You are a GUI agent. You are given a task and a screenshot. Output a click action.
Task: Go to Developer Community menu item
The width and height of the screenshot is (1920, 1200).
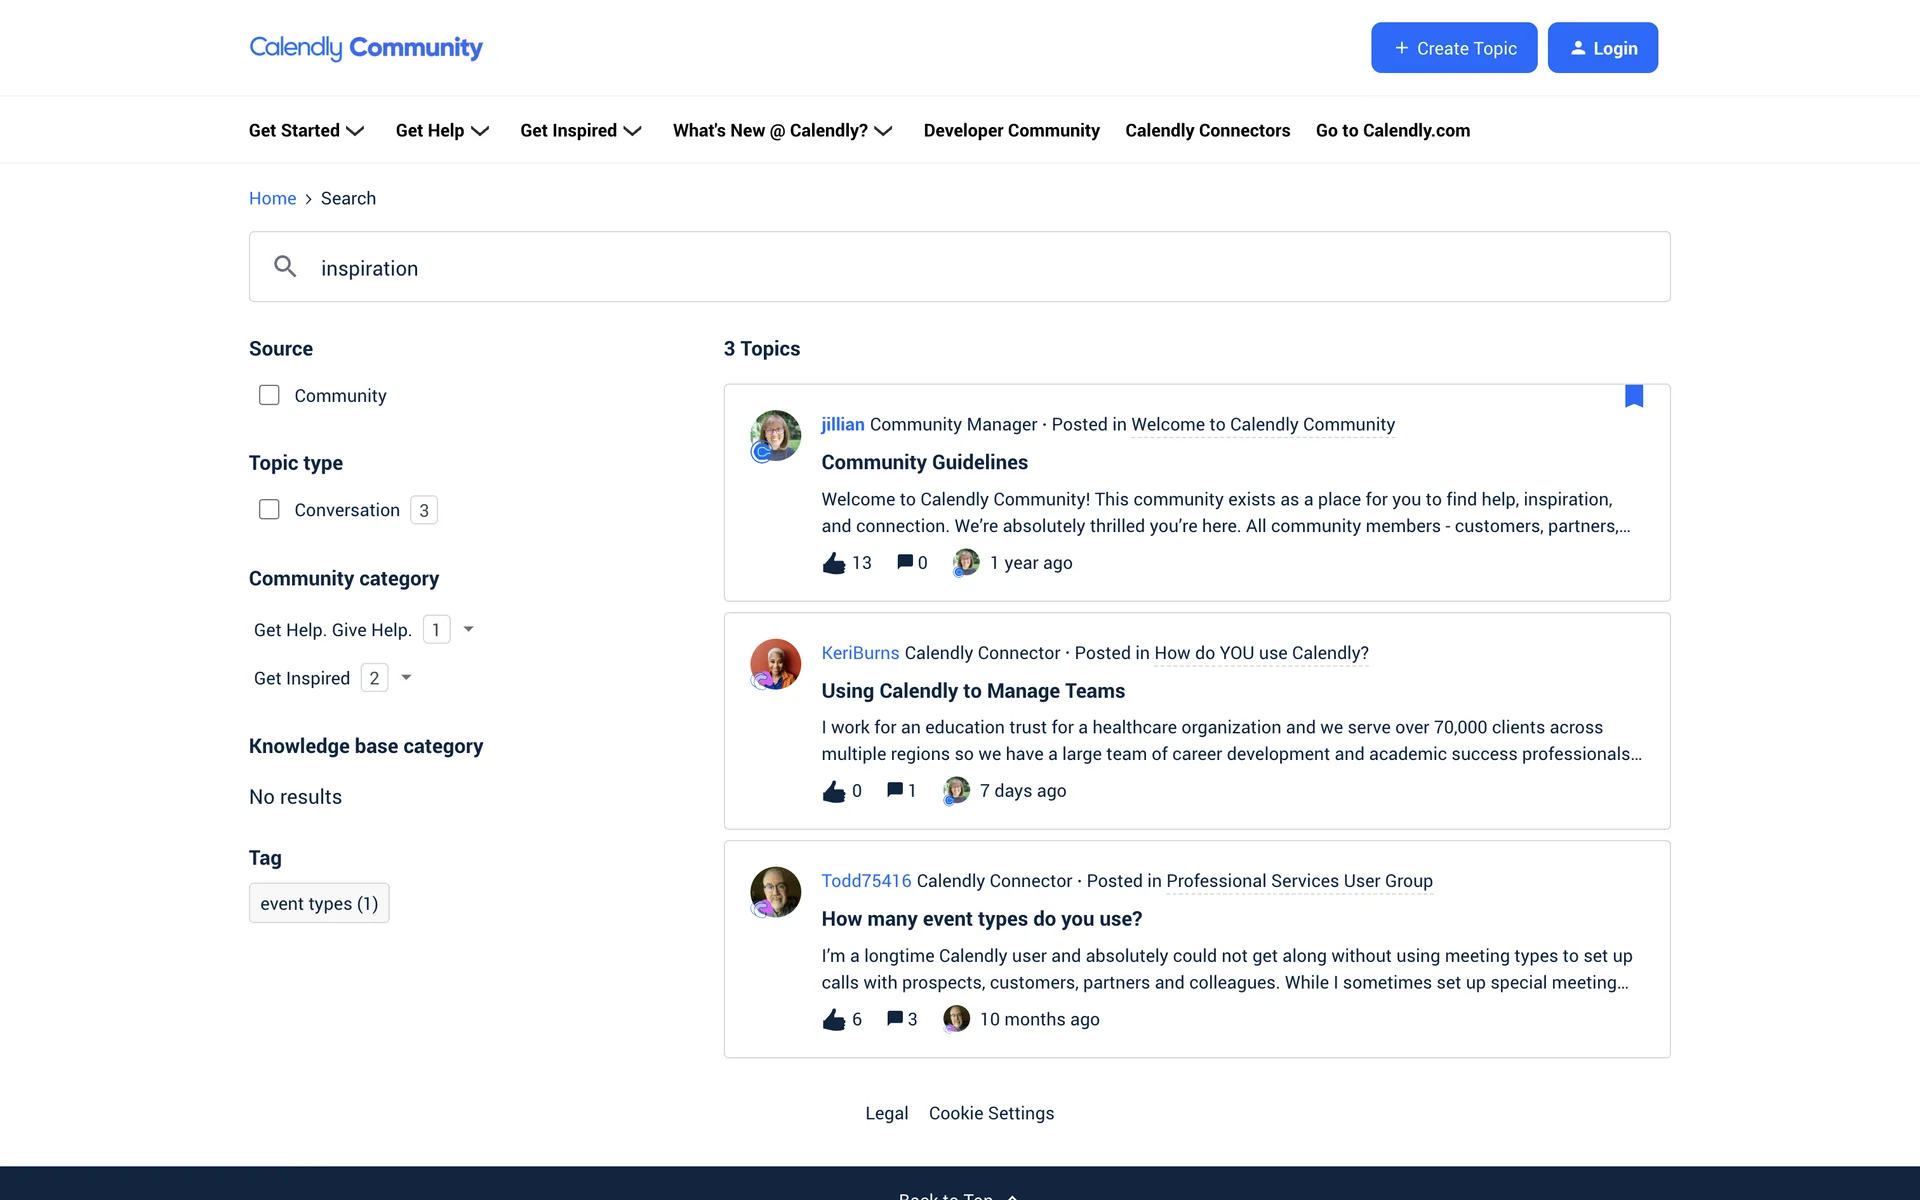click(x=1011, y=130)
